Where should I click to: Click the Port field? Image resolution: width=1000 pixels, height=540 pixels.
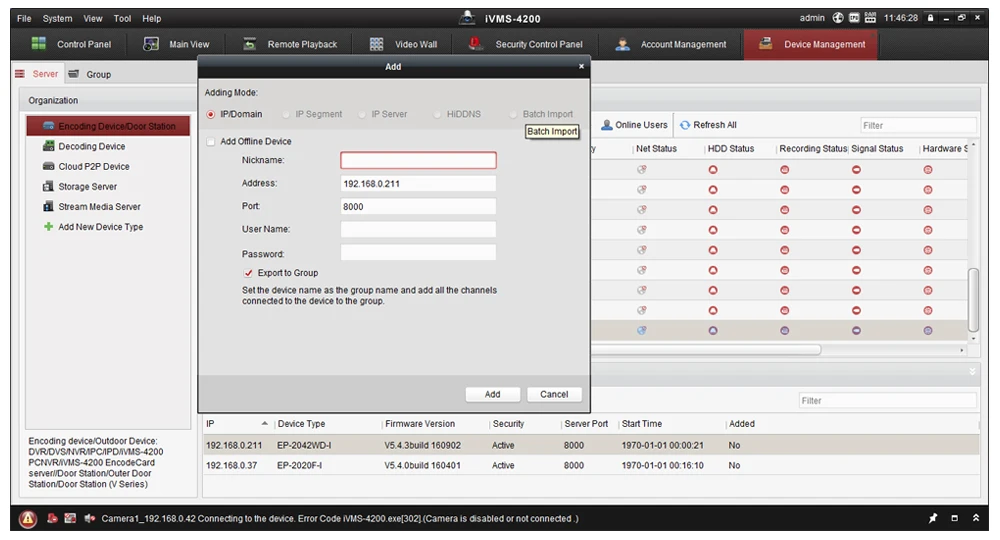click(418, 207)
